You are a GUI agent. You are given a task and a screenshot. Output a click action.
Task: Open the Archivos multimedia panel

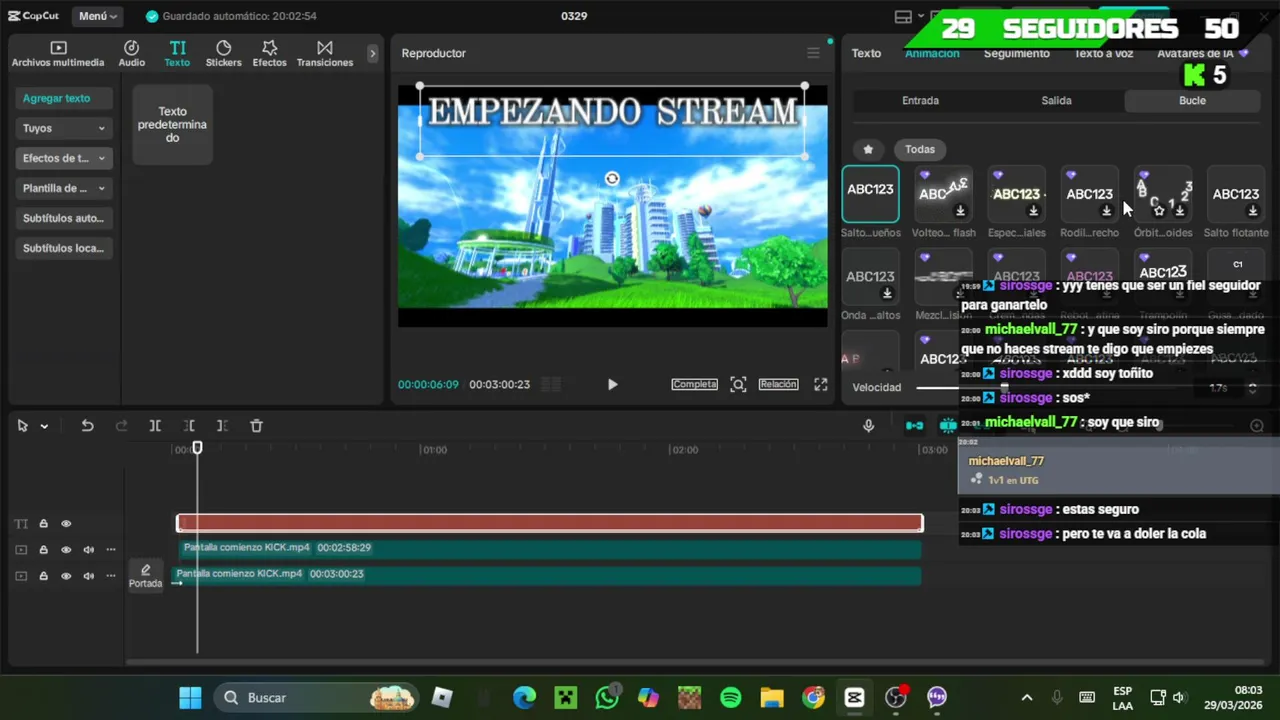(x=58, y=54)
